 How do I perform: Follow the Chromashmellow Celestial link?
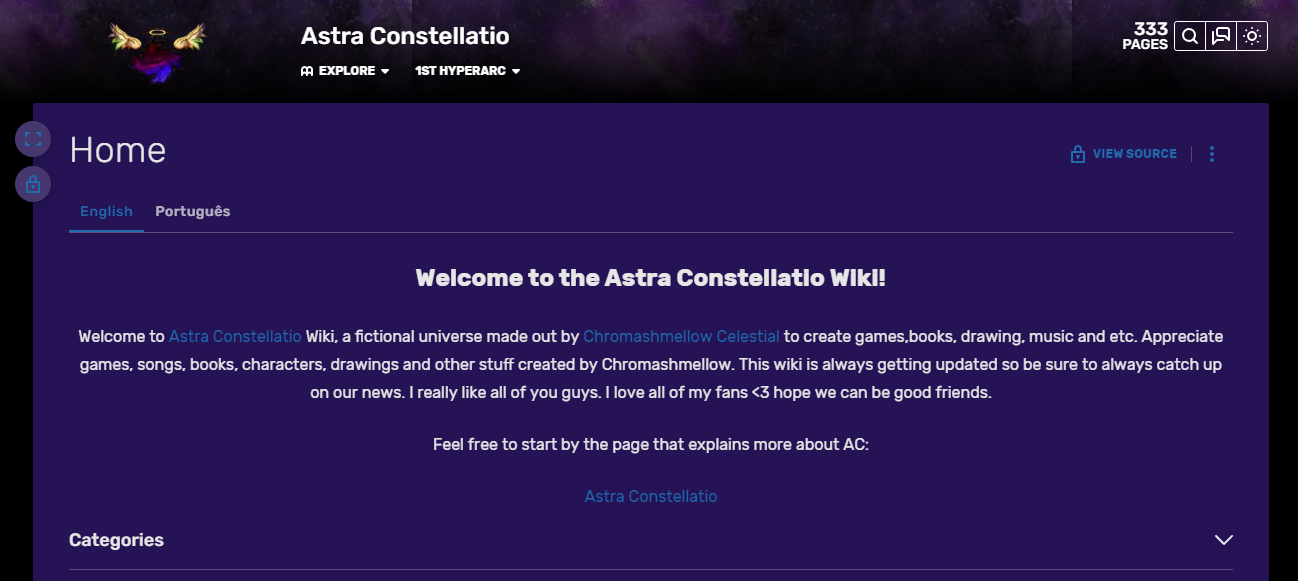click(681, 336)
